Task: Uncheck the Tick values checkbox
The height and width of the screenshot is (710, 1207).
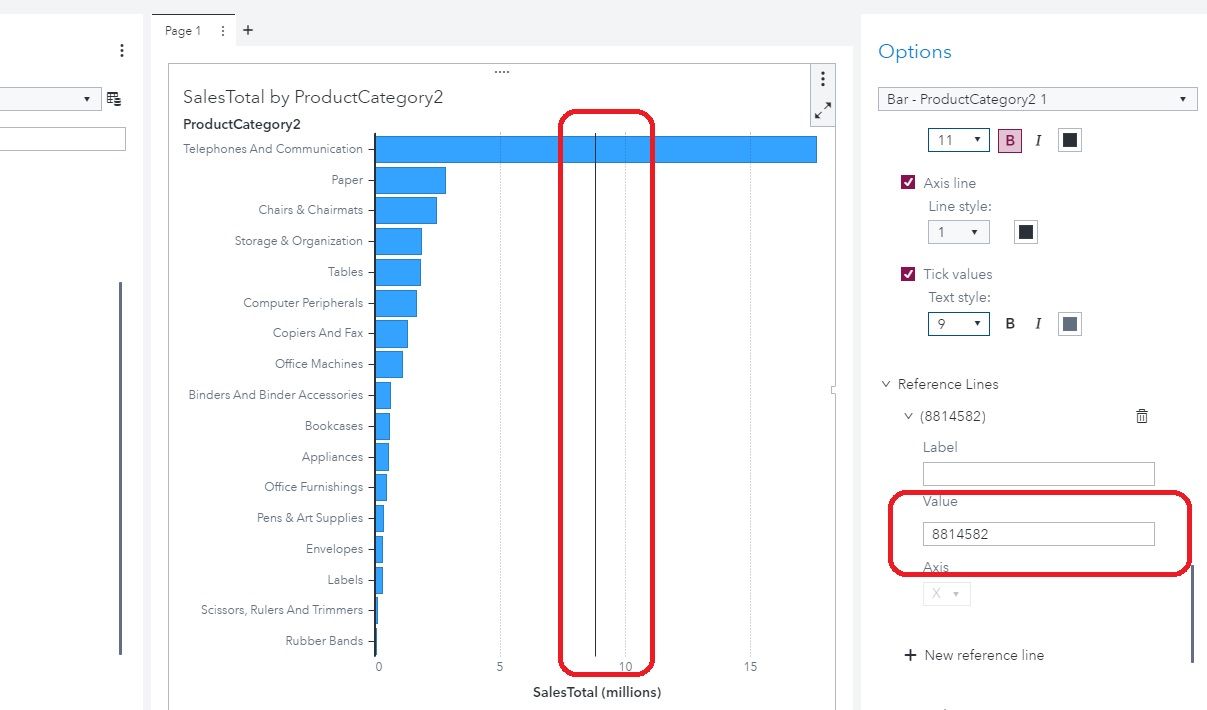Action: (x=908, y=274)
